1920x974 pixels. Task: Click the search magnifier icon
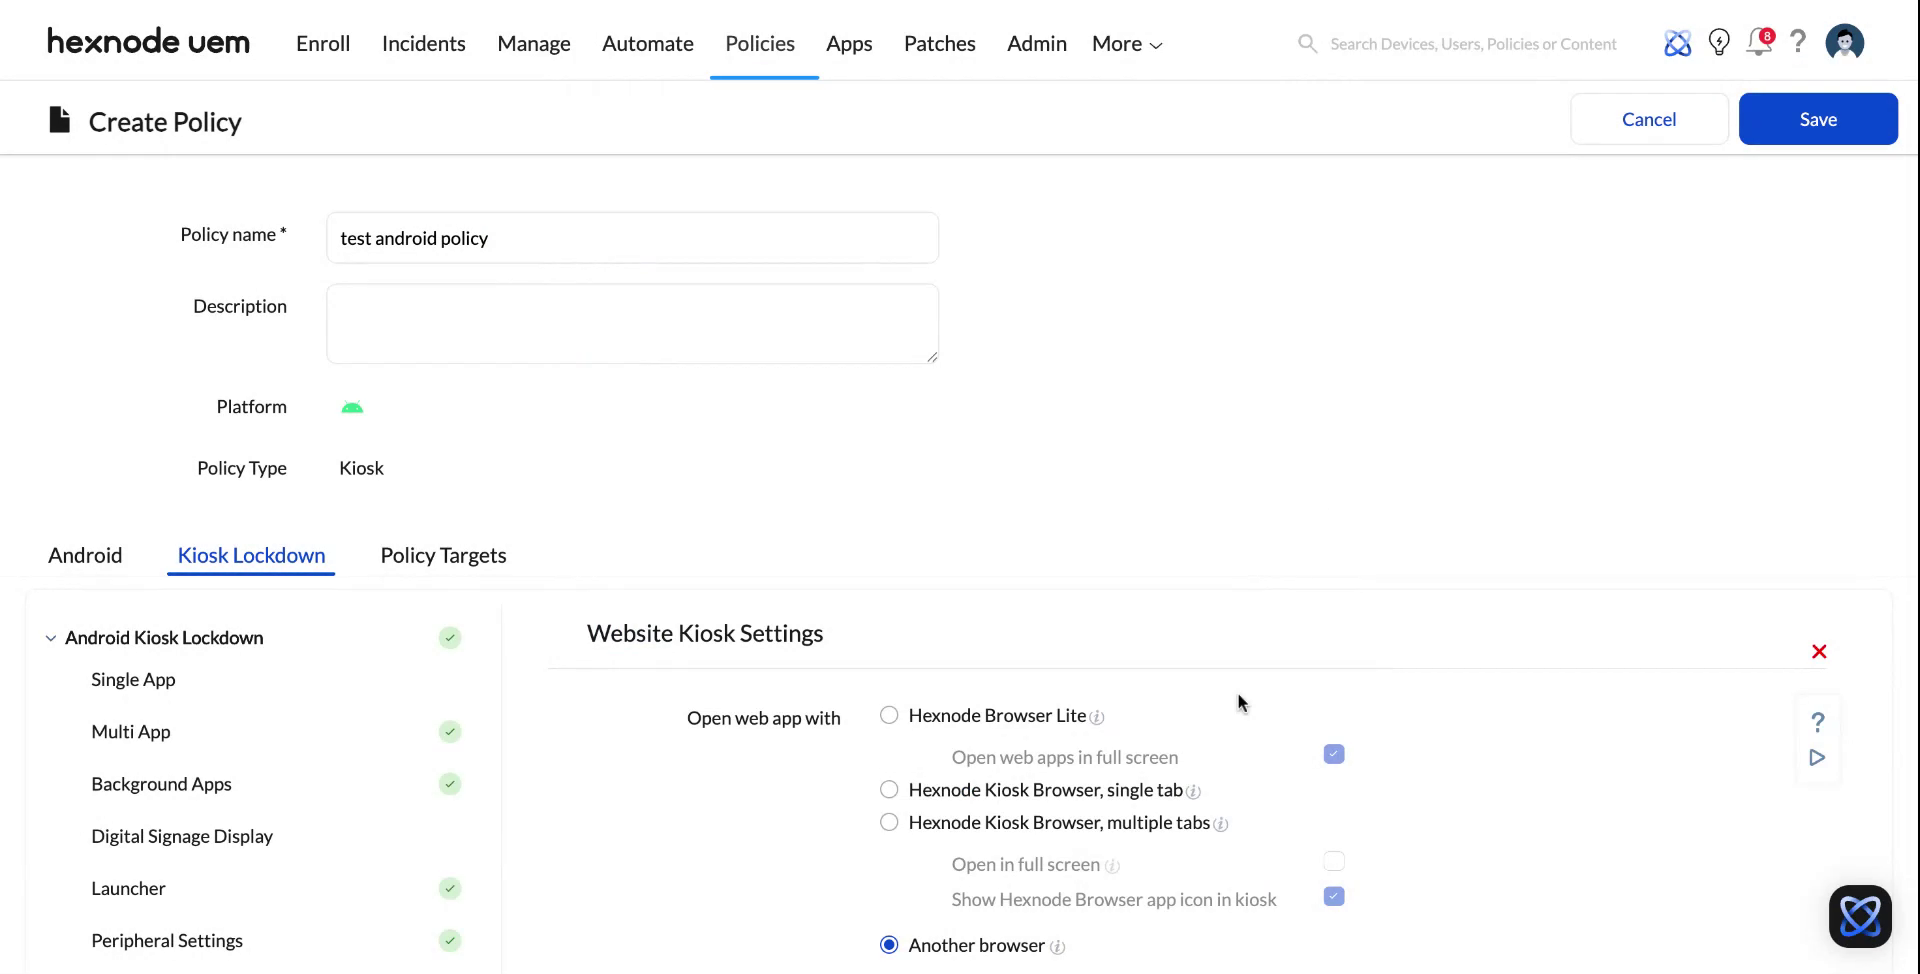click(1306, 43)
